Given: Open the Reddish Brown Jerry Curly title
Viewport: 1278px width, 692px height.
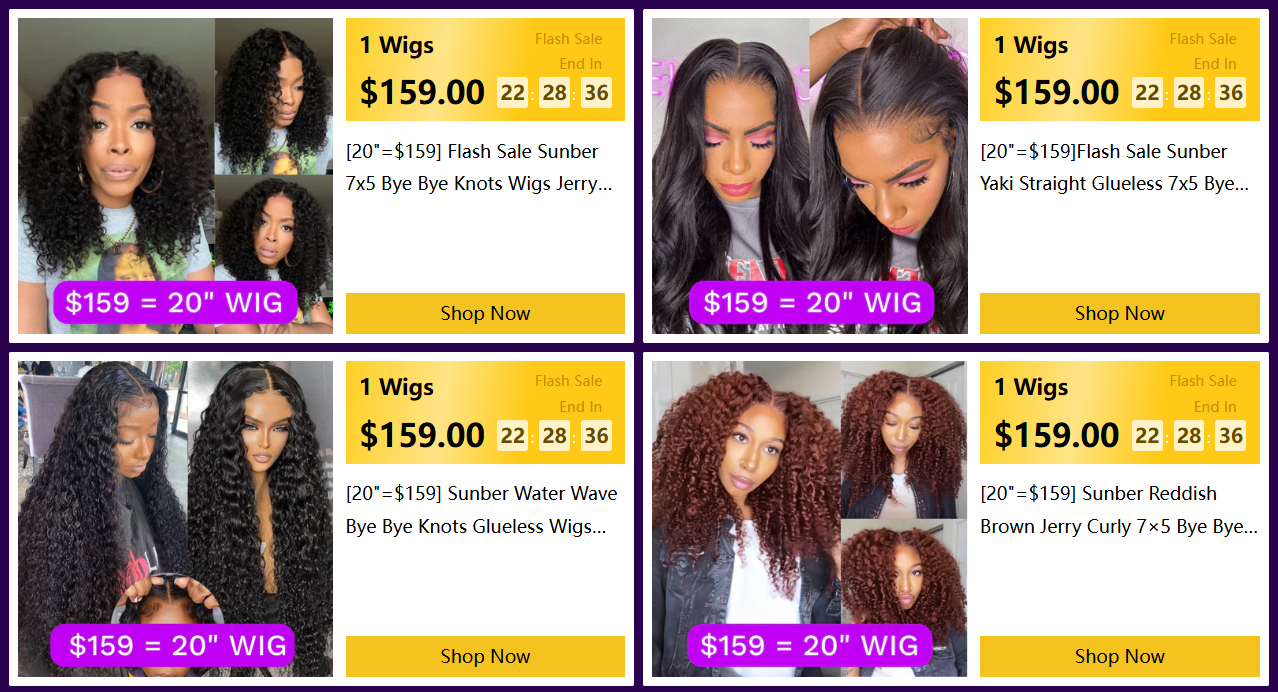Looking at the screenshot, I should [1119, 510].
